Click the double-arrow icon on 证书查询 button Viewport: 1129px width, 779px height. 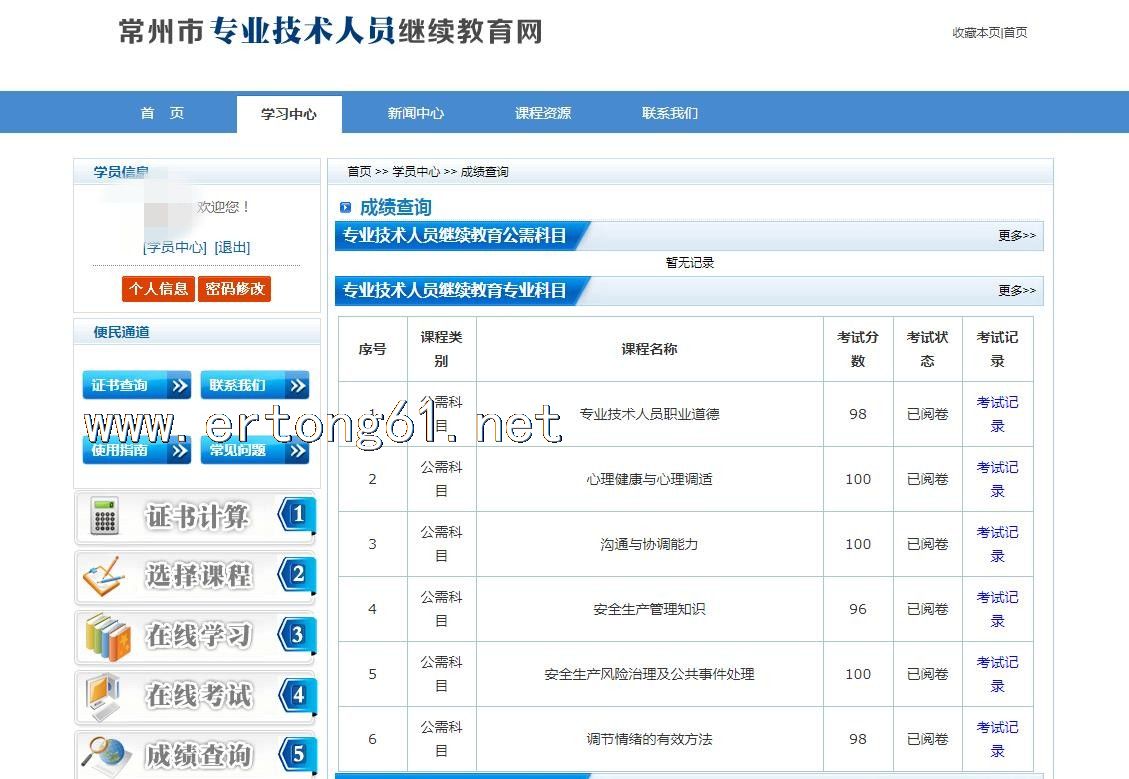(179, 386)
